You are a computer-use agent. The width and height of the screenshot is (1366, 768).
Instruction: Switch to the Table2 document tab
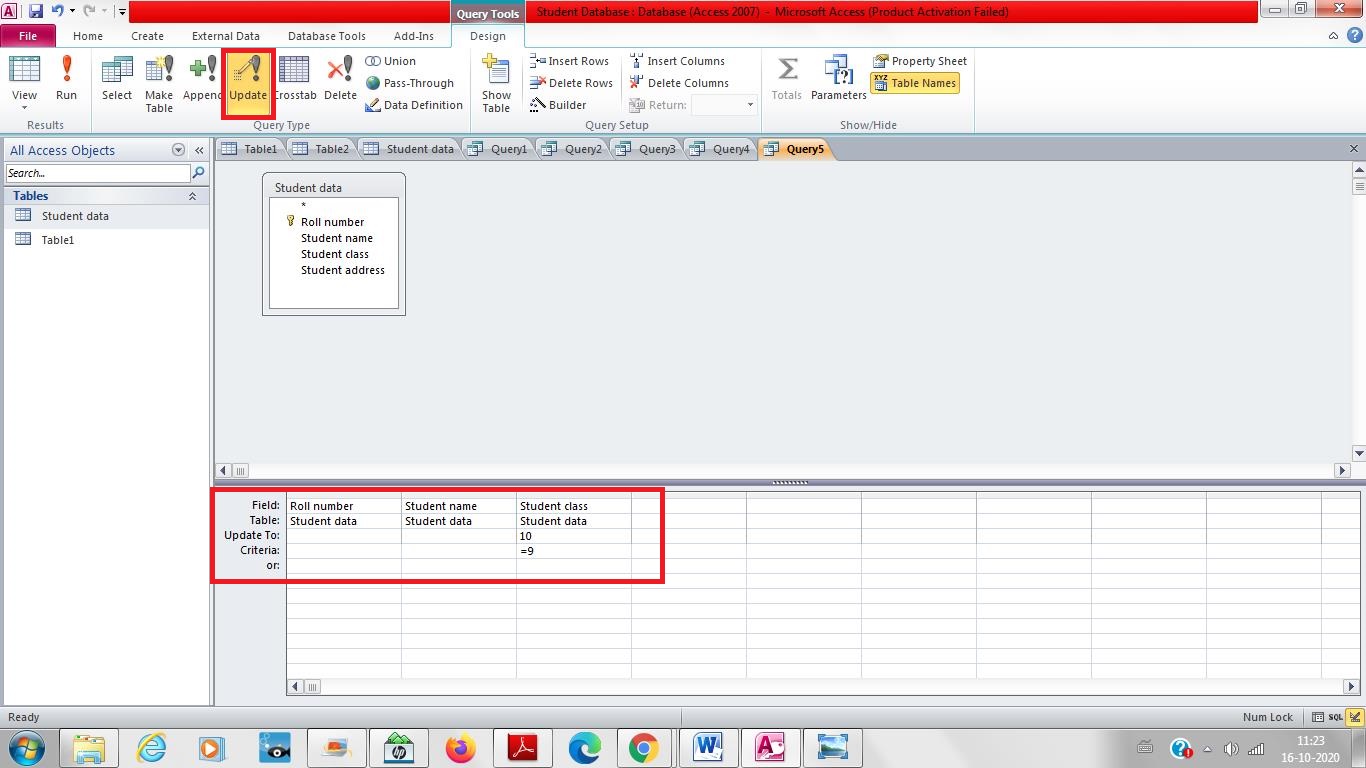click(x=322, y=149)
